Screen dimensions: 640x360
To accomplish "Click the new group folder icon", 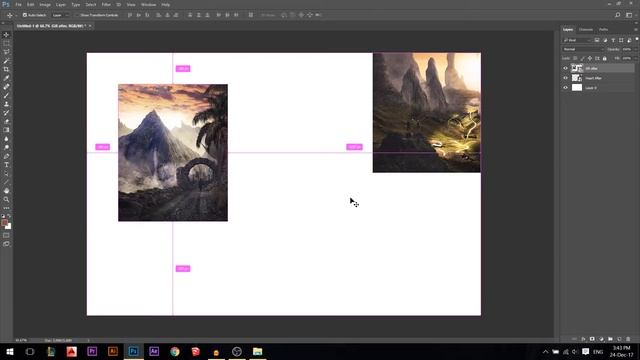I will pyautogui.click(x=610, y=339).
